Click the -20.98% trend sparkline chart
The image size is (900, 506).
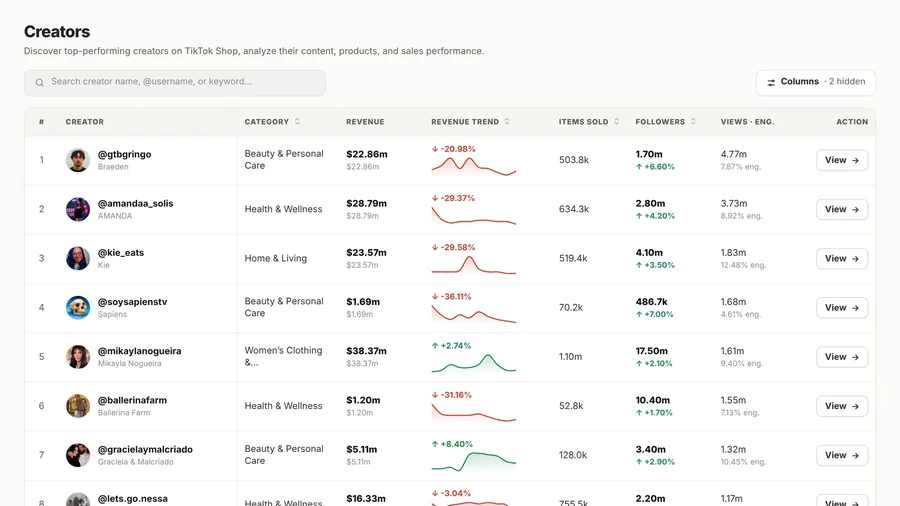(474, 166)
